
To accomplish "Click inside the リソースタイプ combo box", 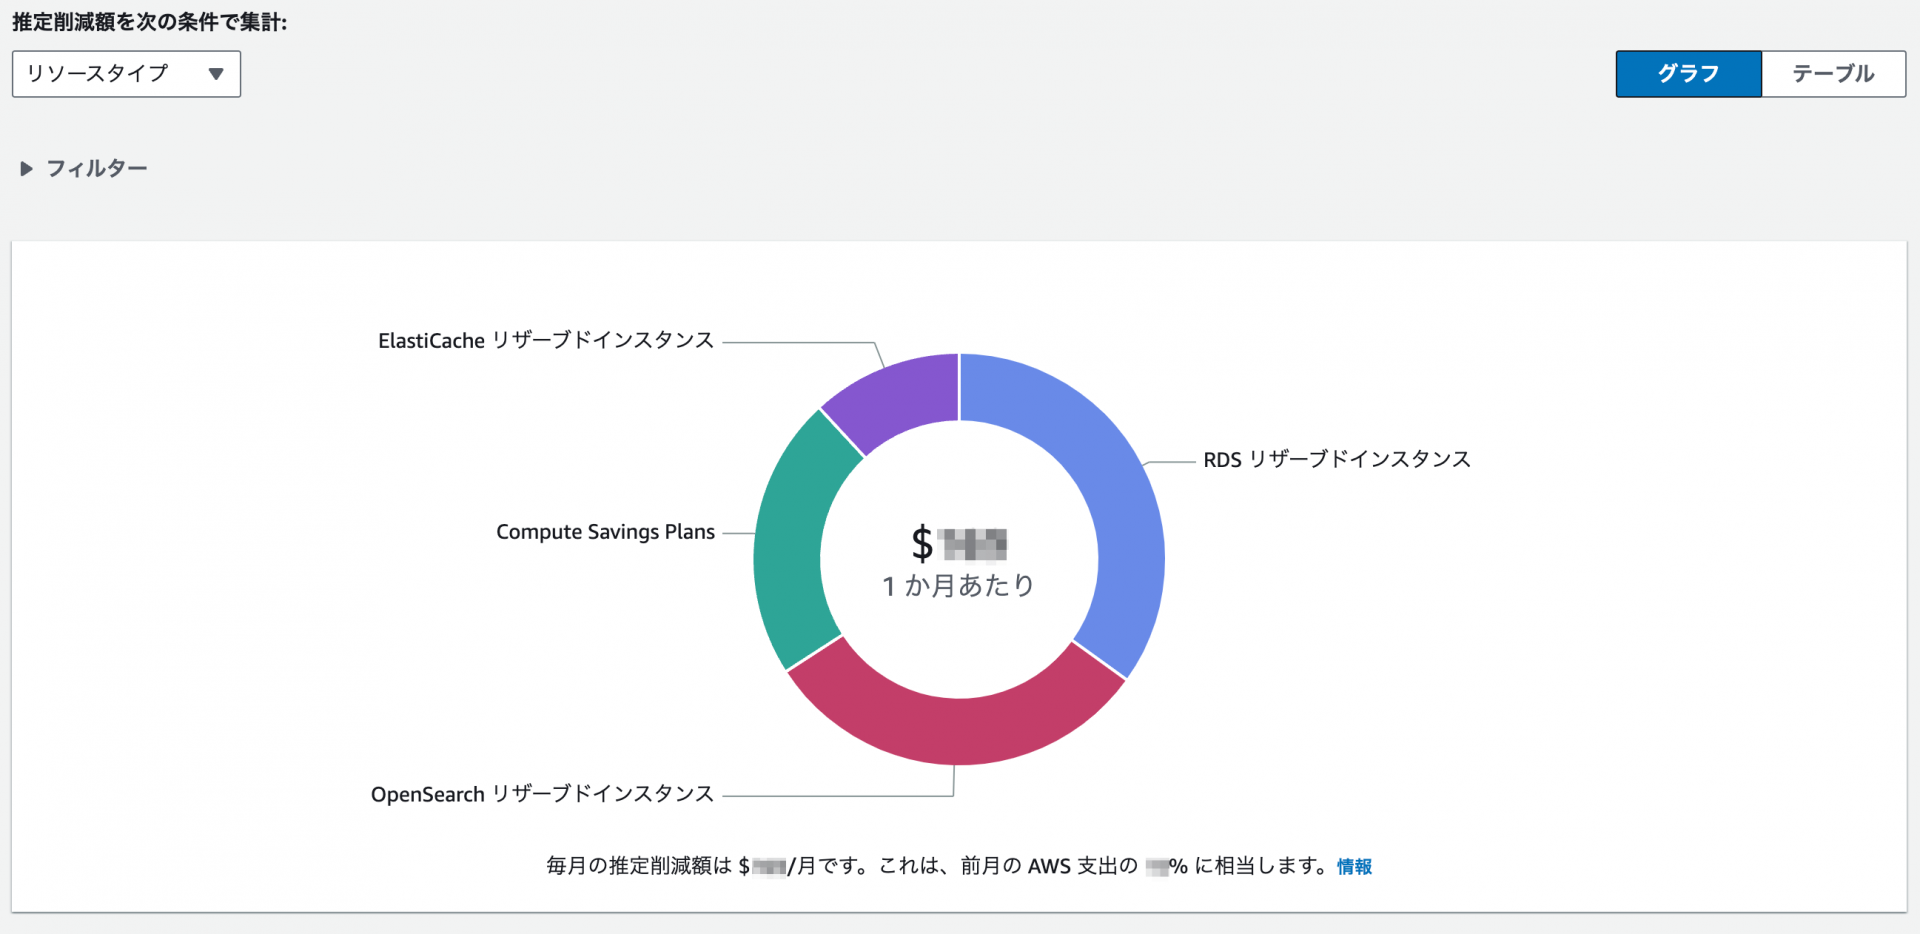I will click(x=110, y=73).
